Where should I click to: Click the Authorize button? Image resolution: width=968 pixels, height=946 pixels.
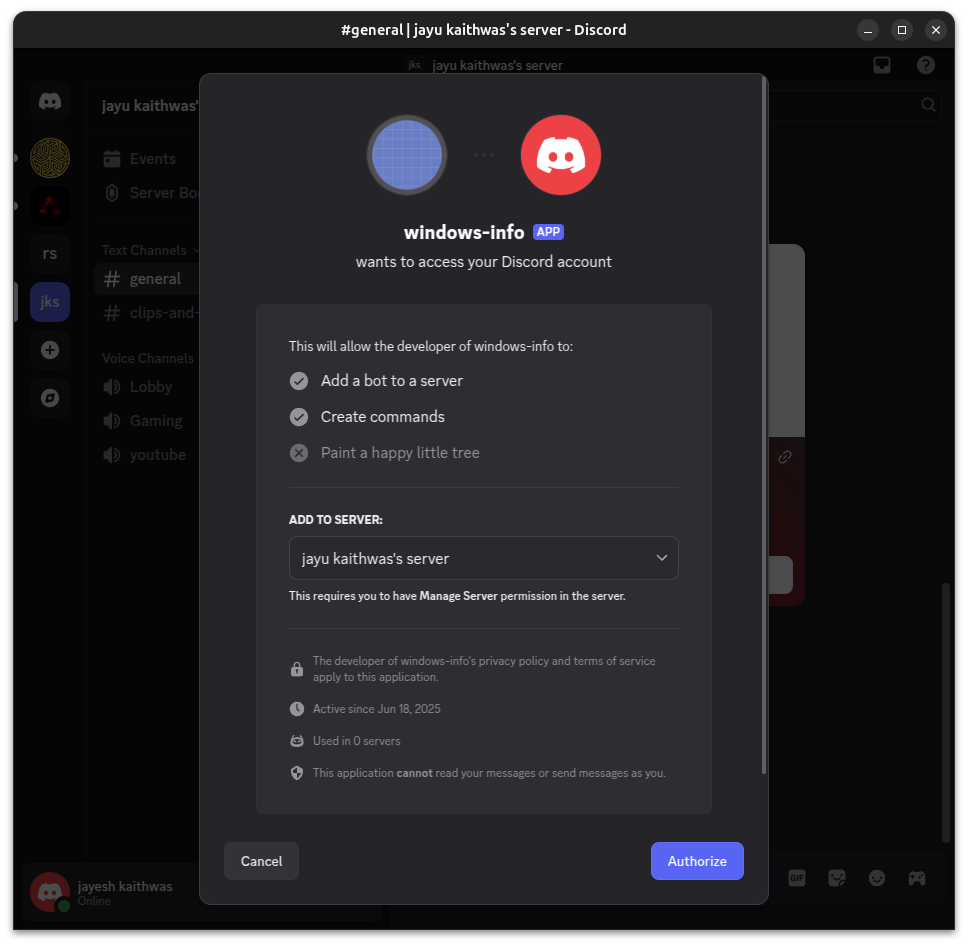(697, 861)
